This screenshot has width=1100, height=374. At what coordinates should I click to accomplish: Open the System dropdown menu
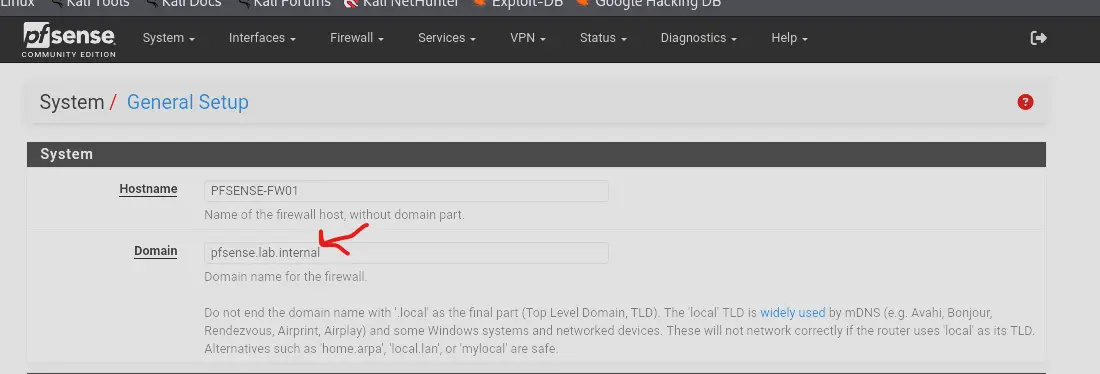(x=168, y=38)
